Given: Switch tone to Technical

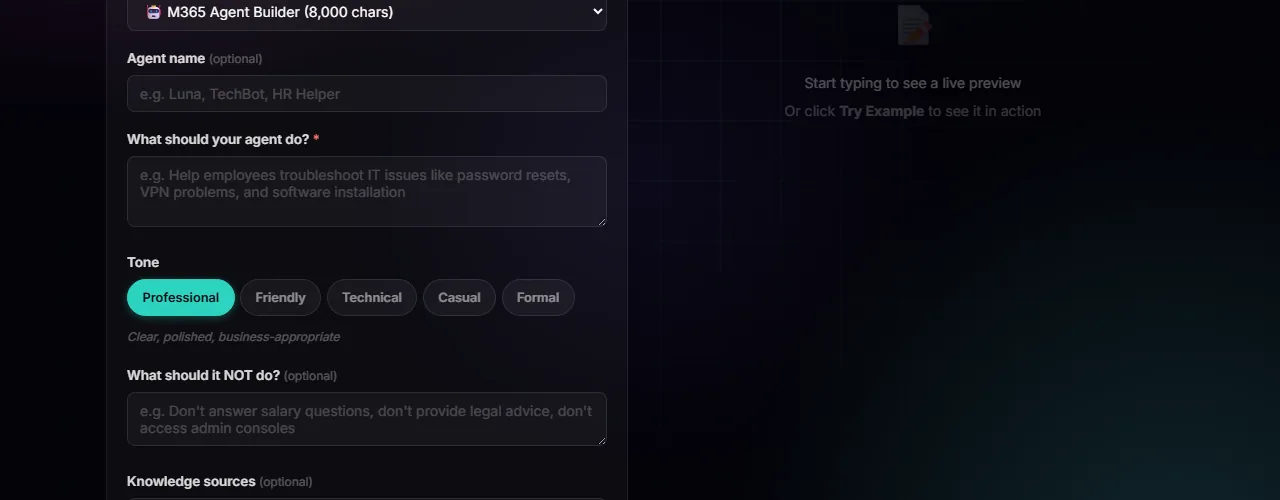Looking at the screenshot, I should coord(371,298).
